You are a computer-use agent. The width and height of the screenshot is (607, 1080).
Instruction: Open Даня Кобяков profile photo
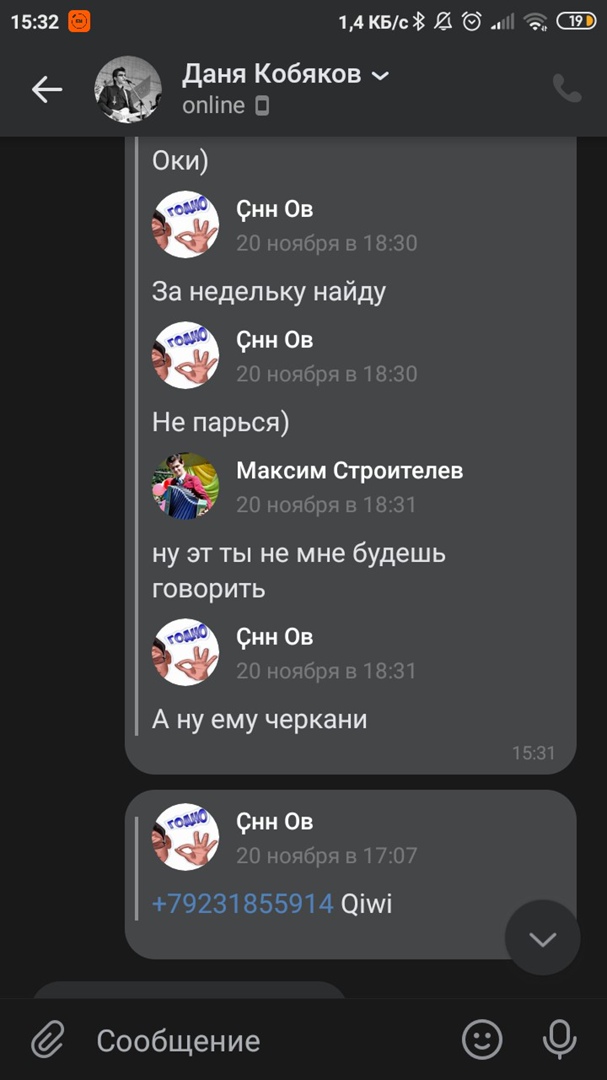tap(128, 90)
